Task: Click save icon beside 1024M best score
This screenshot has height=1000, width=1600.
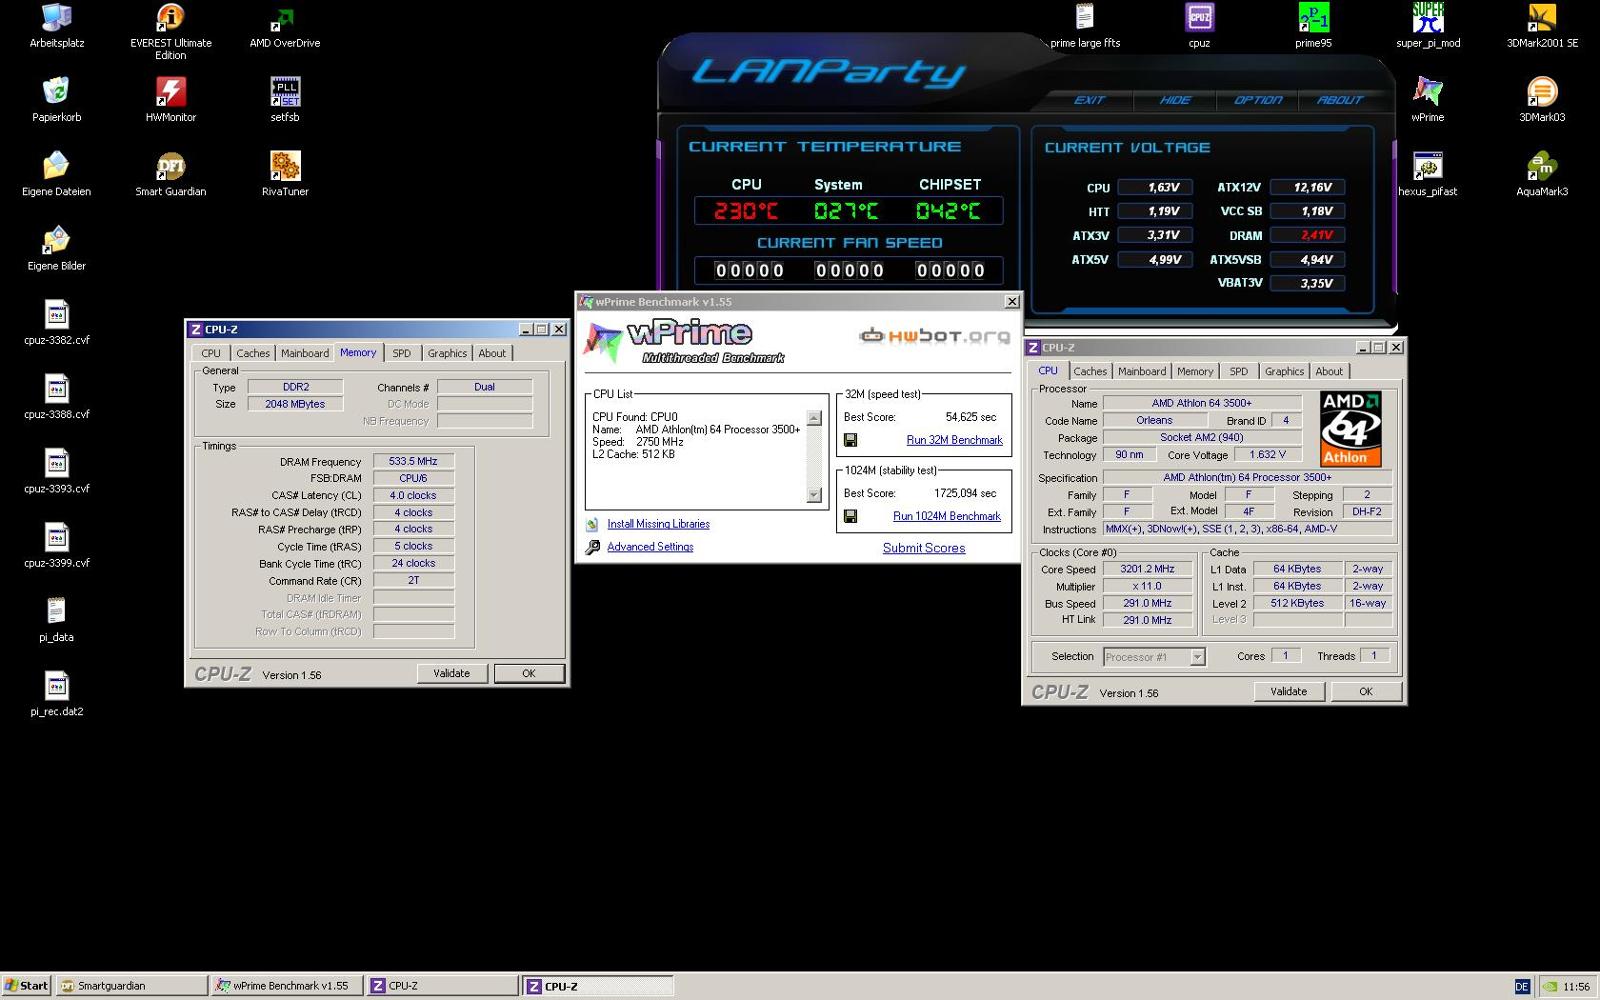Action: coord(850,516)
